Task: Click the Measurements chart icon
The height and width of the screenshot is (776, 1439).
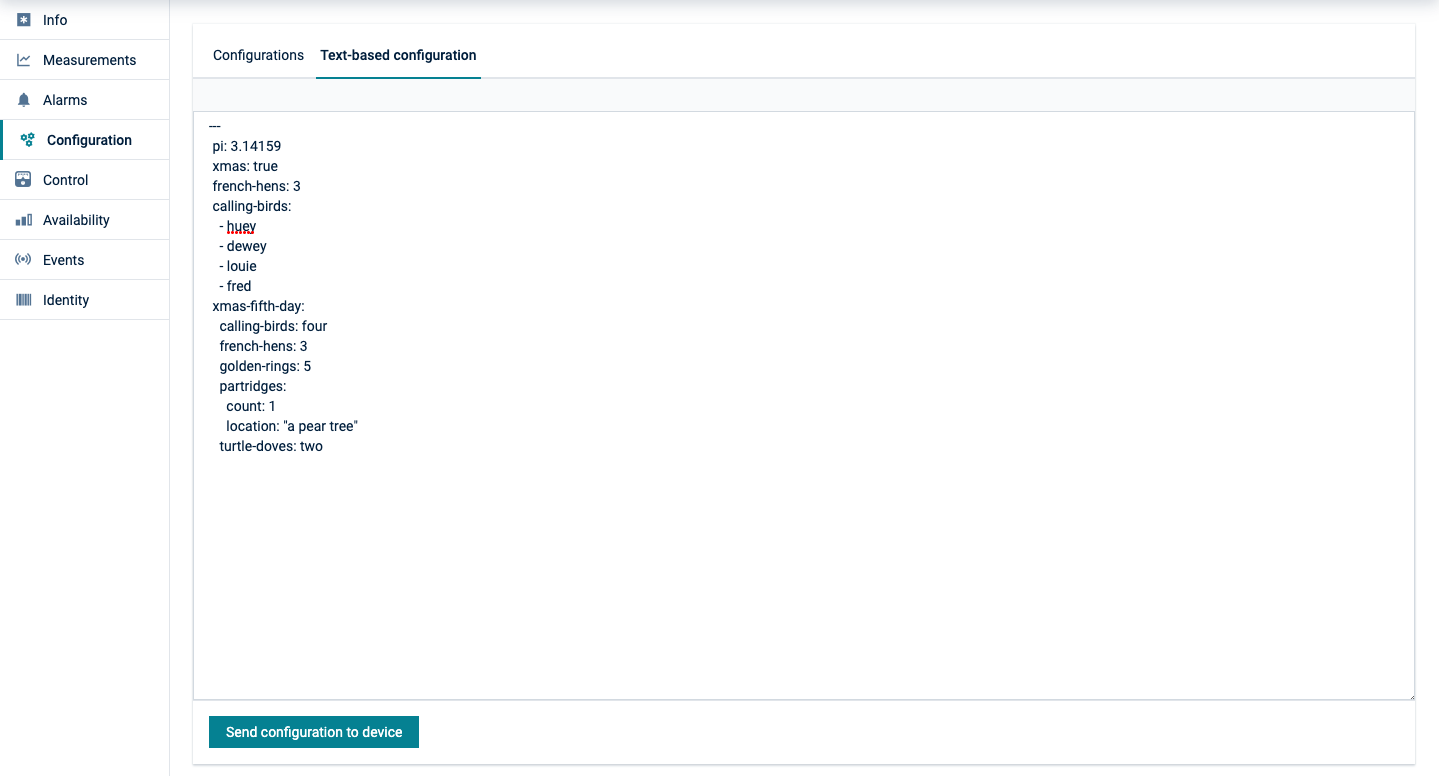Action: 24,60
